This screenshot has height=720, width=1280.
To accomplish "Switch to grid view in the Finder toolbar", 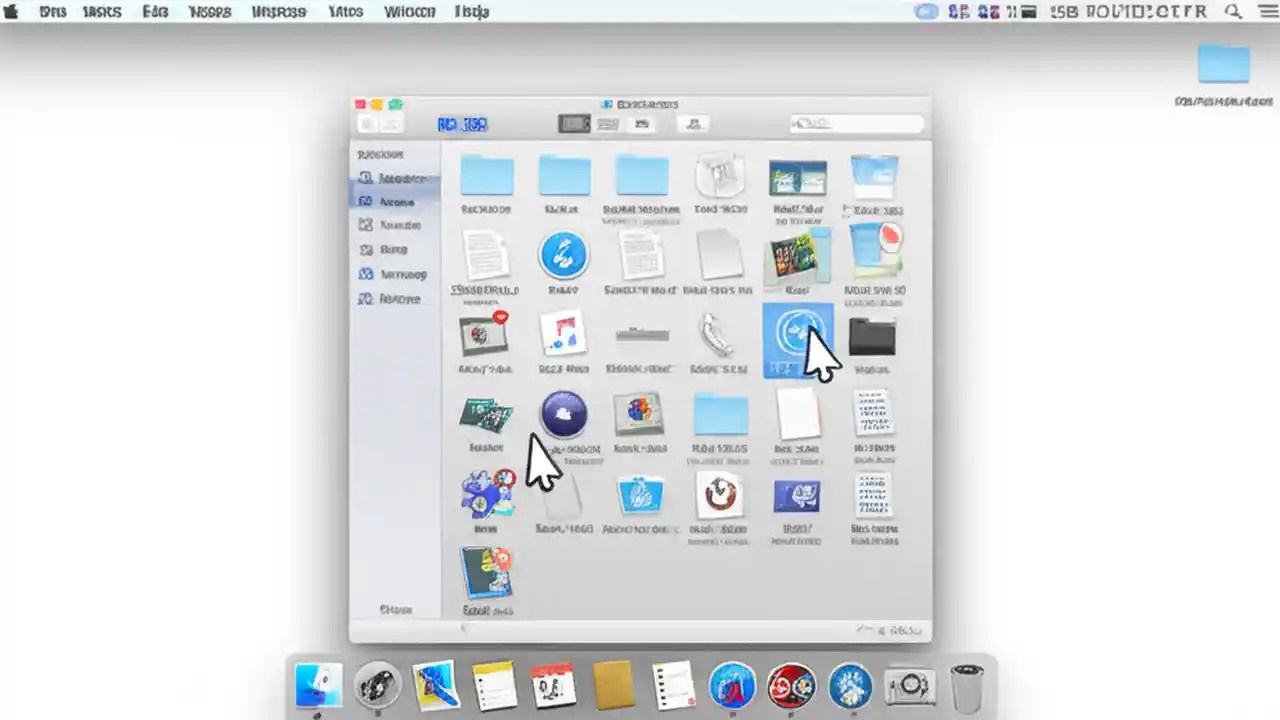I will click(575, 123).
